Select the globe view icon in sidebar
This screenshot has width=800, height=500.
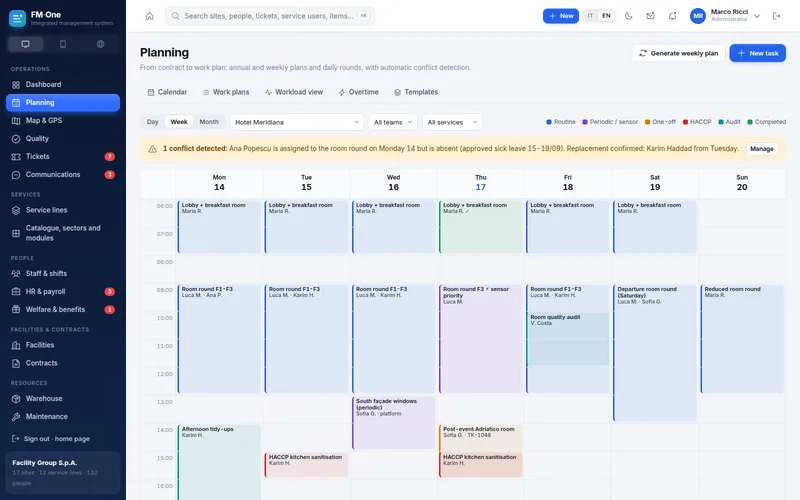[101, 44]
